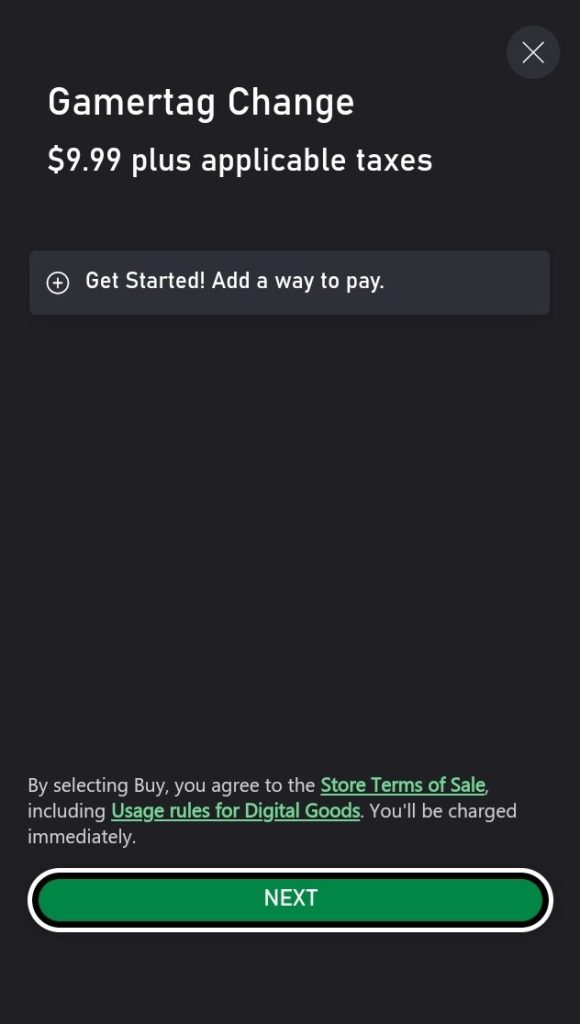Proceed to the next purchase step

point(290,899)
